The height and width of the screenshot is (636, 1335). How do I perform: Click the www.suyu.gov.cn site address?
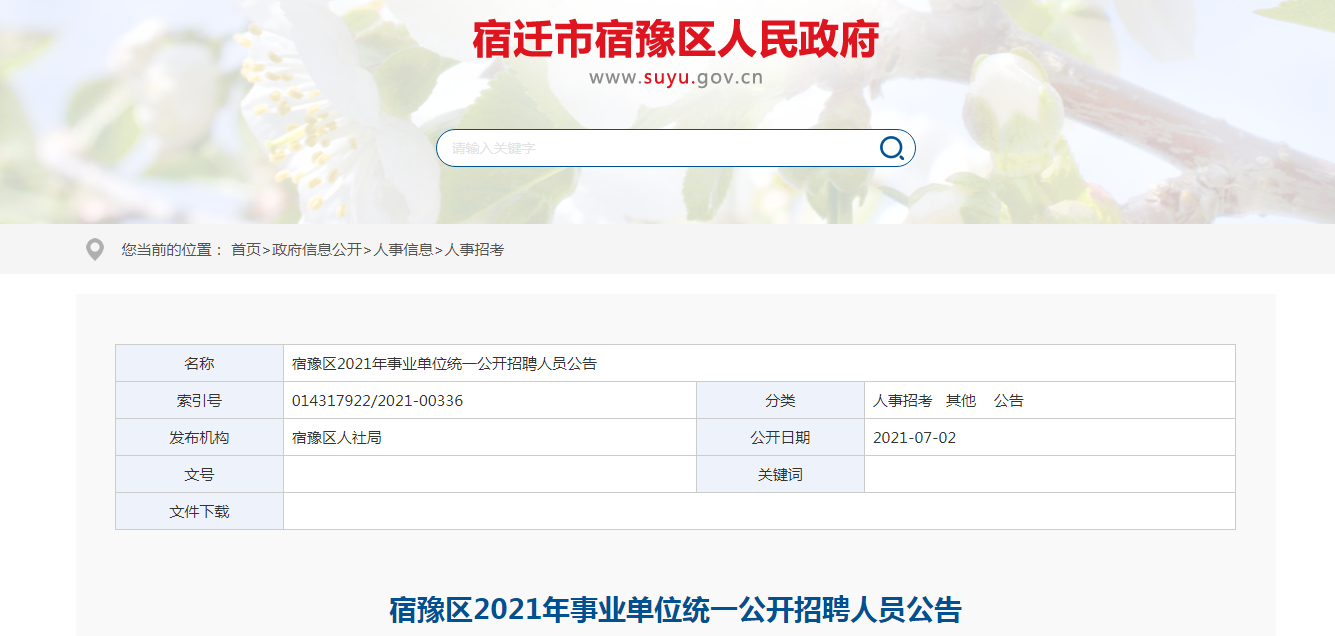point(676,76)
